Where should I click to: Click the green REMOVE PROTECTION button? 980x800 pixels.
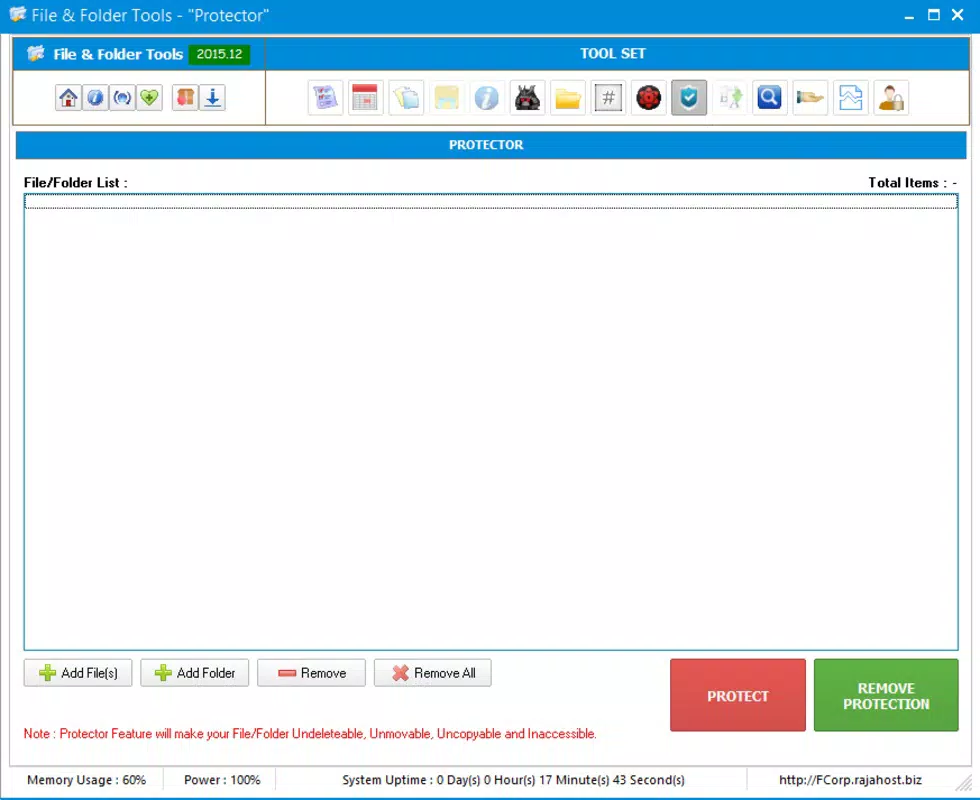coord(886,695)
